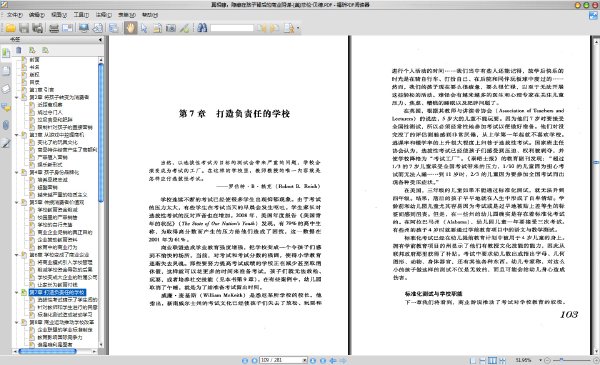Click the binoculars search icon
The image size is (600, 365).
tap(202, 28)
